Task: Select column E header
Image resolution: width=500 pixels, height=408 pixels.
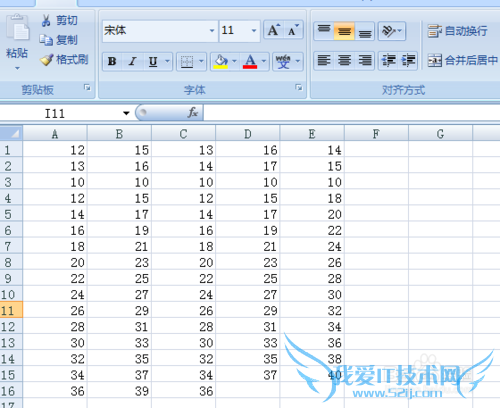Action: (x=312, y=134)
